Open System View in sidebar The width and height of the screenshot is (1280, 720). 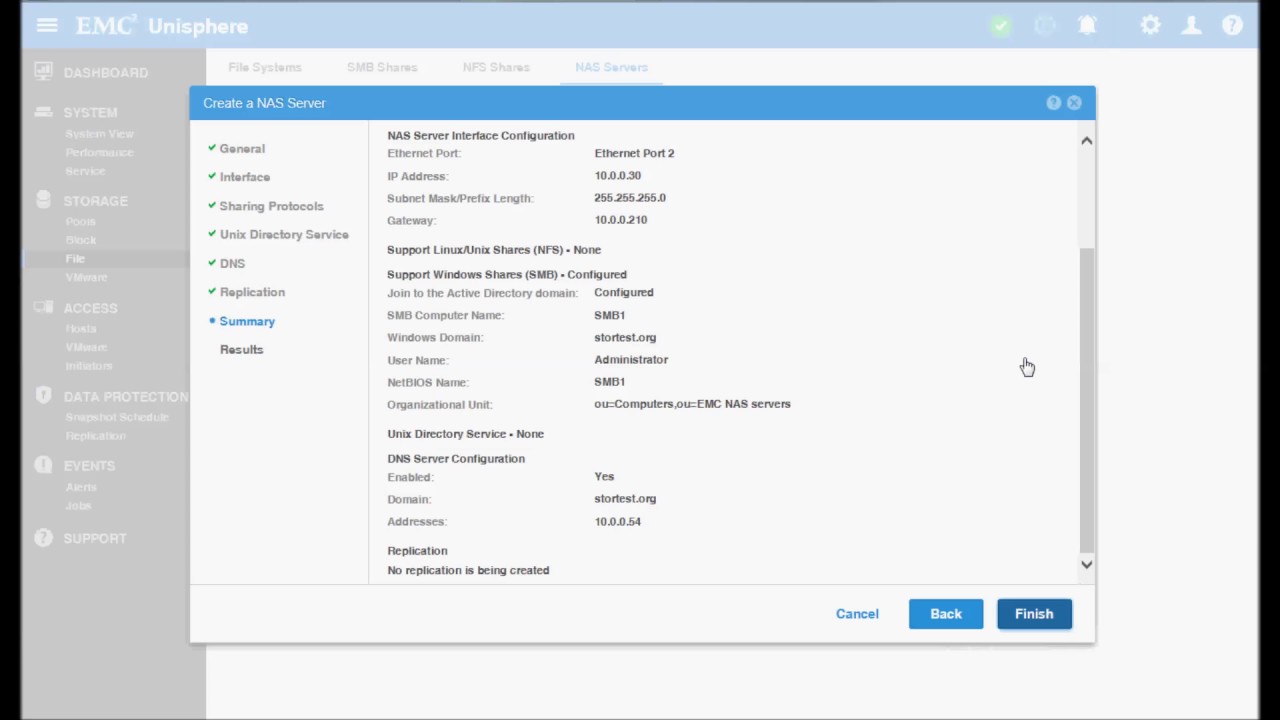[x=99, y=133]
